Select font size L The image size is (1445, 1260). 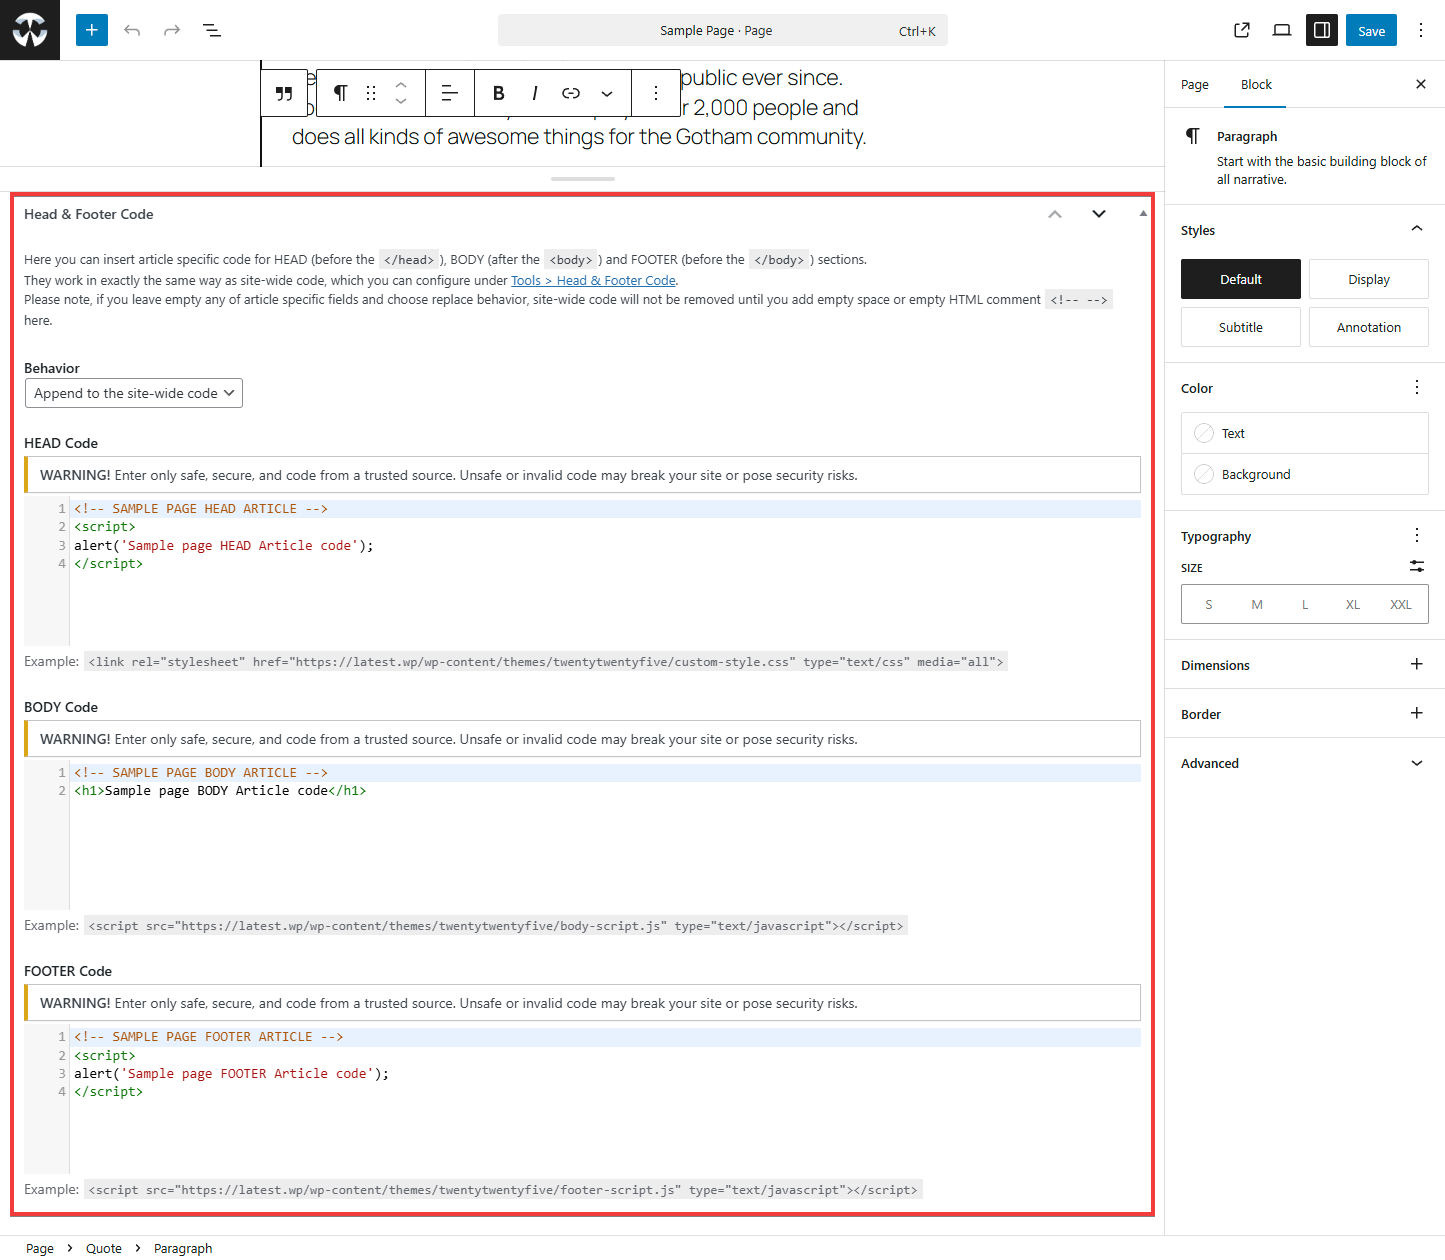click(x=1305, y=604)
